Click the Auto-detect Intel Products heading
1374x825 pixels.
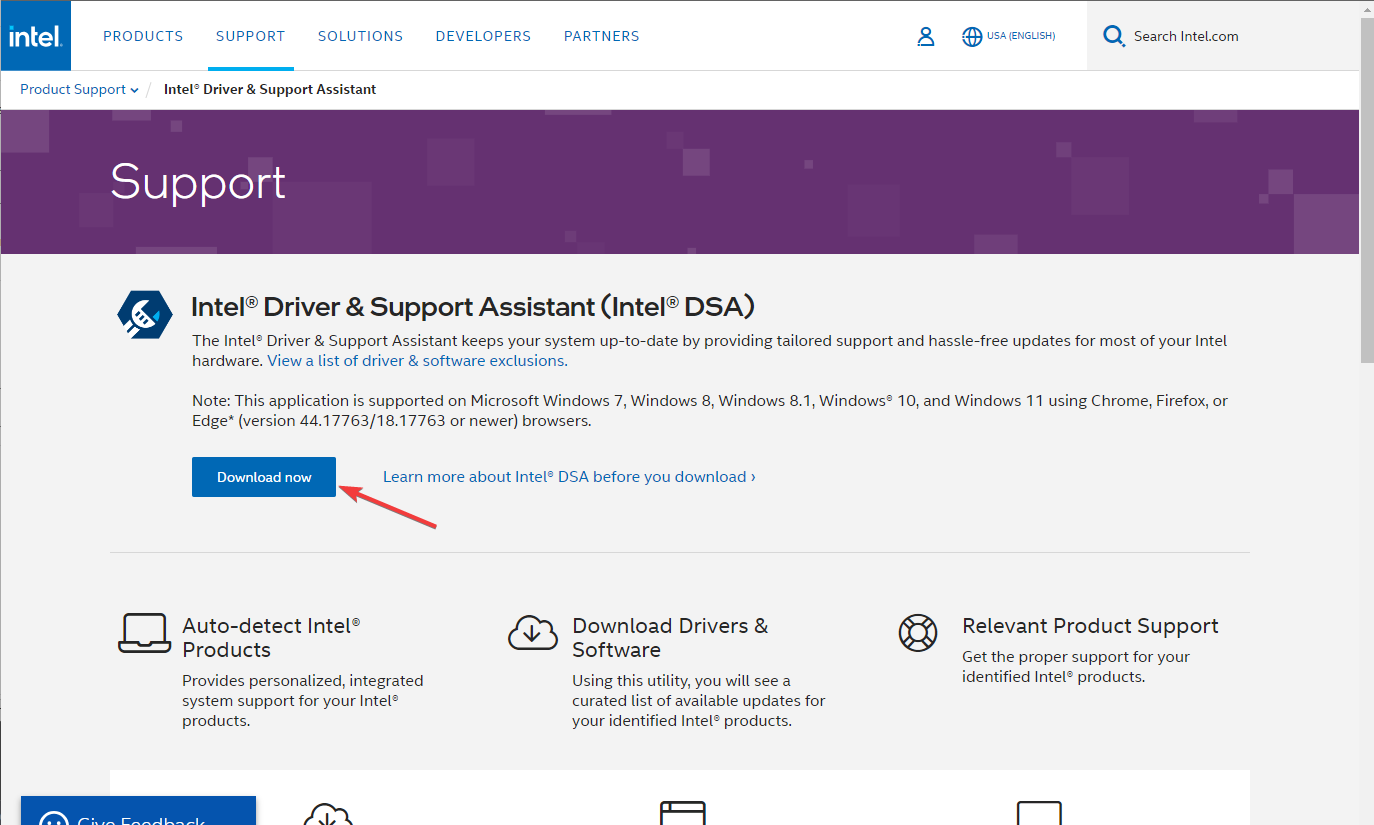click(271, 638)
